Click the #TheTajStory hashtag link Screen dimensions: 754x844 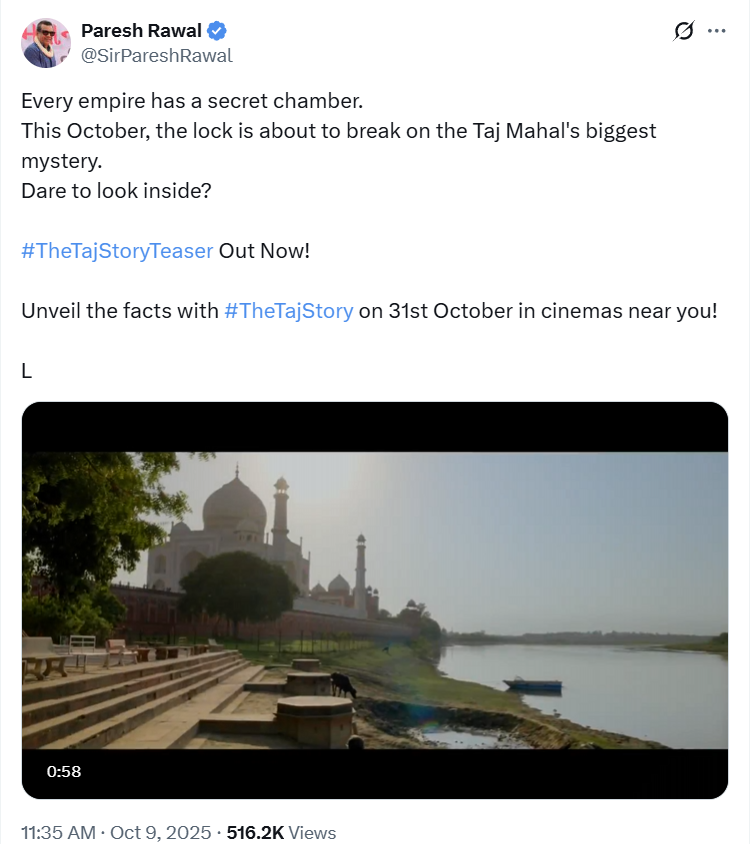[288, 310]
